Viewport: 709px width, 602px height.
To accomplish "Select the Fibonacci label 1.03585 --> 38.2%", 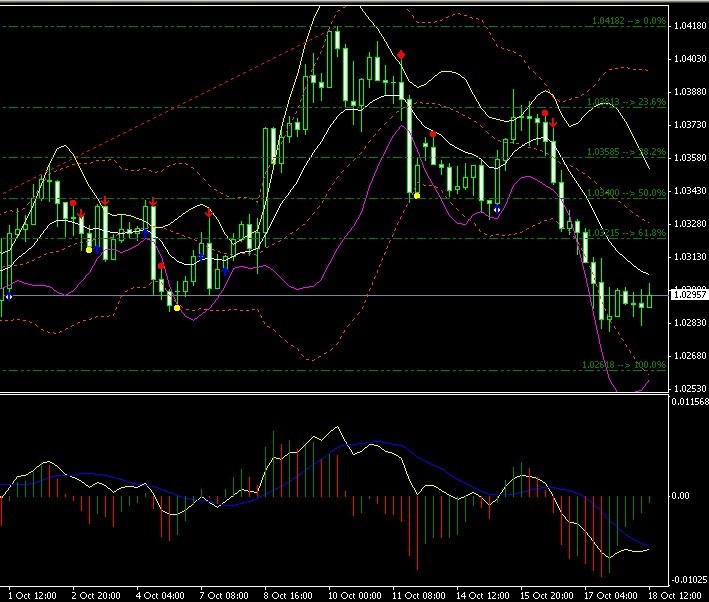I will (626, 152).
